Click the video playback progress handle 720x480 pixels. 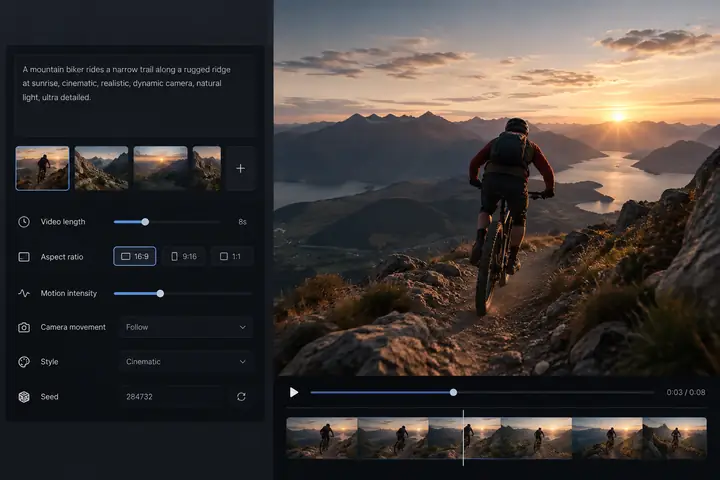[453, 392]
